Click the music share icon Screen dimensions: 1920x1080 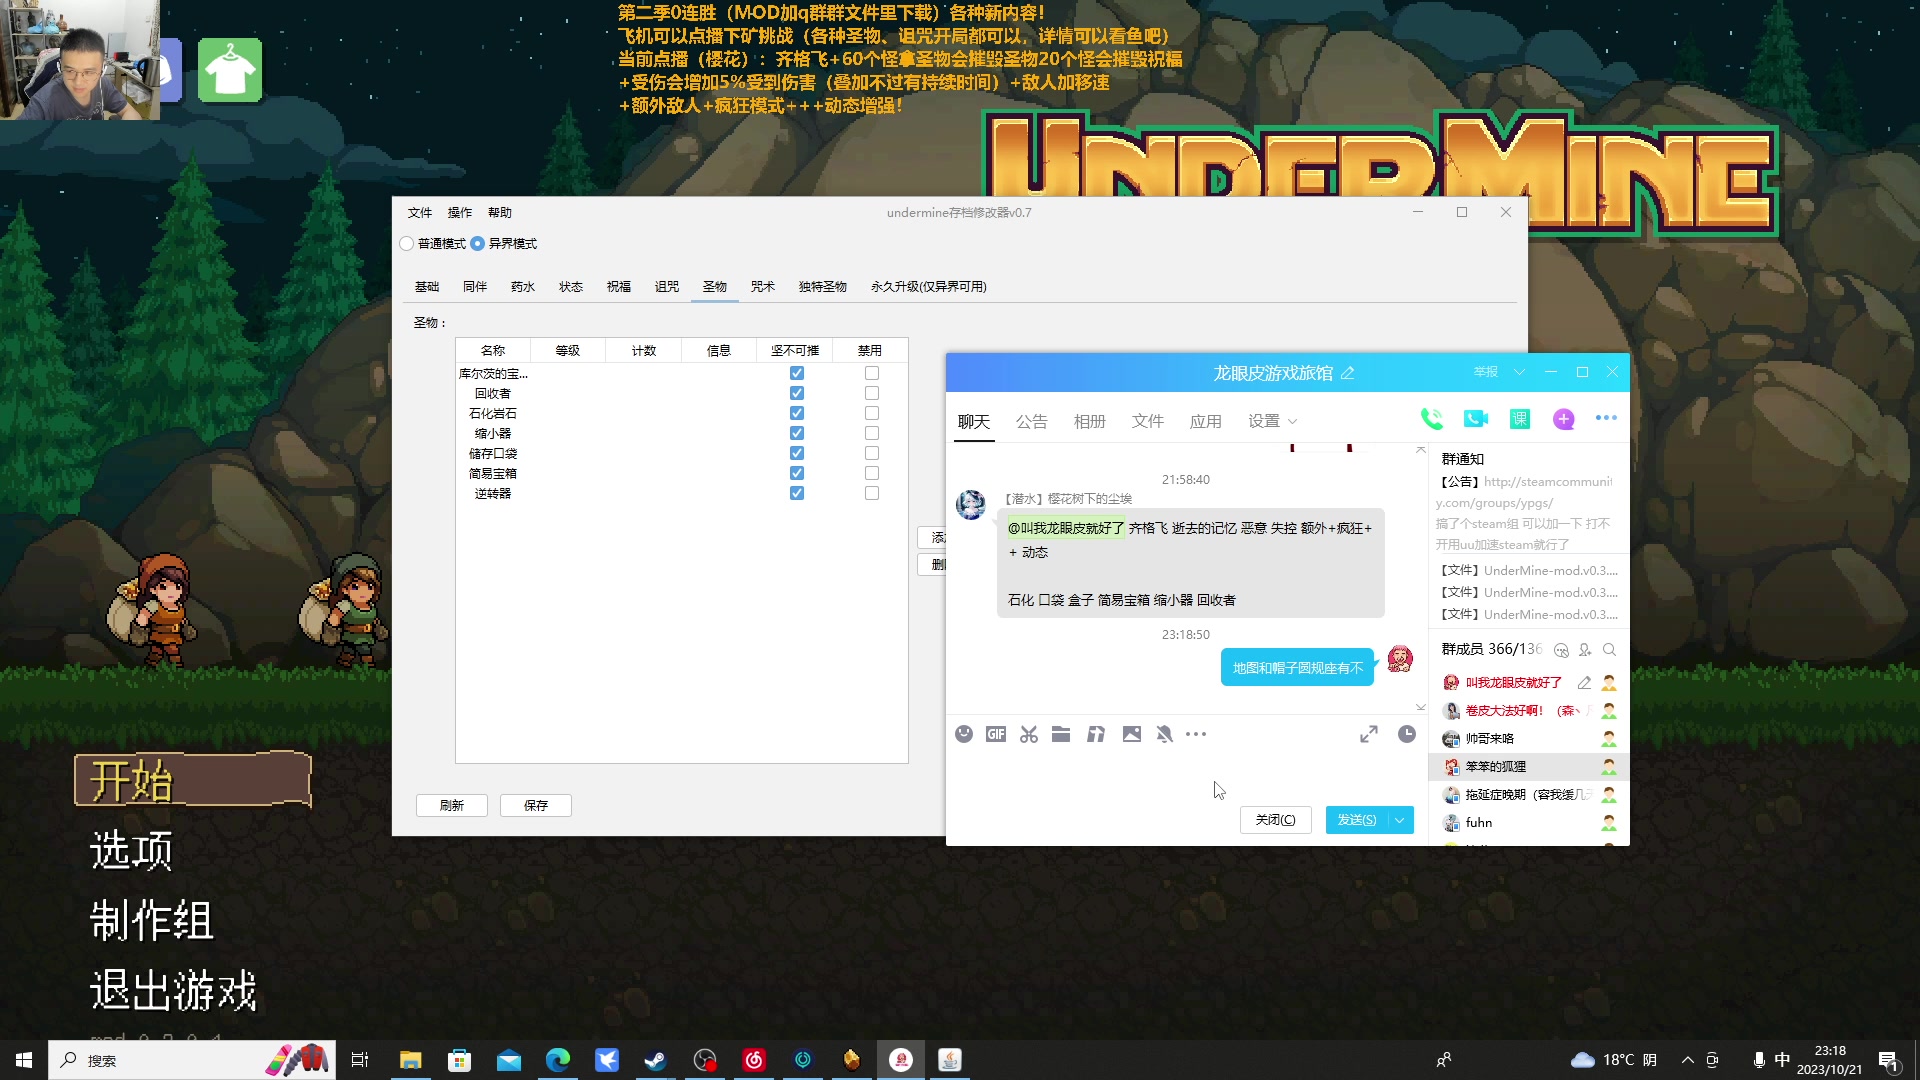[x=1096, y=734]
